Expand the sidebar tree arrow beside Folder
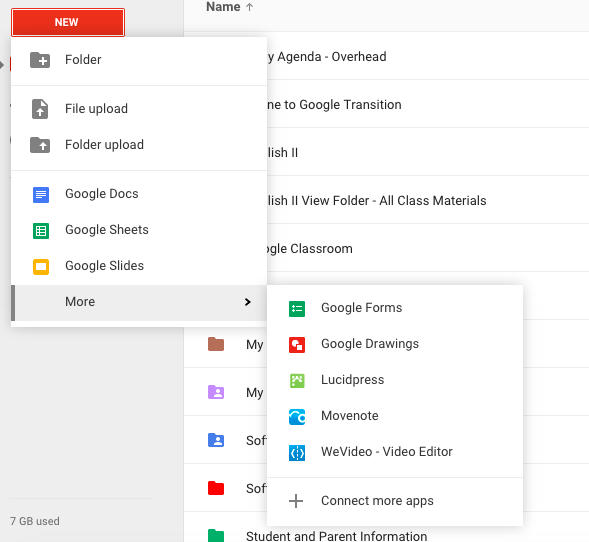589x542 pixels. [2, 65]
